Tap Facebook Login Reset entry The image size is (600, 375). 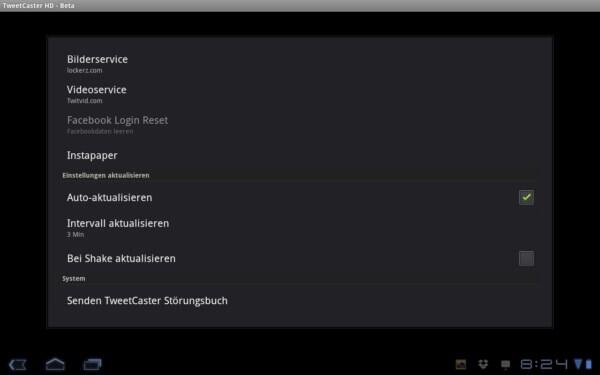(300, 125)
